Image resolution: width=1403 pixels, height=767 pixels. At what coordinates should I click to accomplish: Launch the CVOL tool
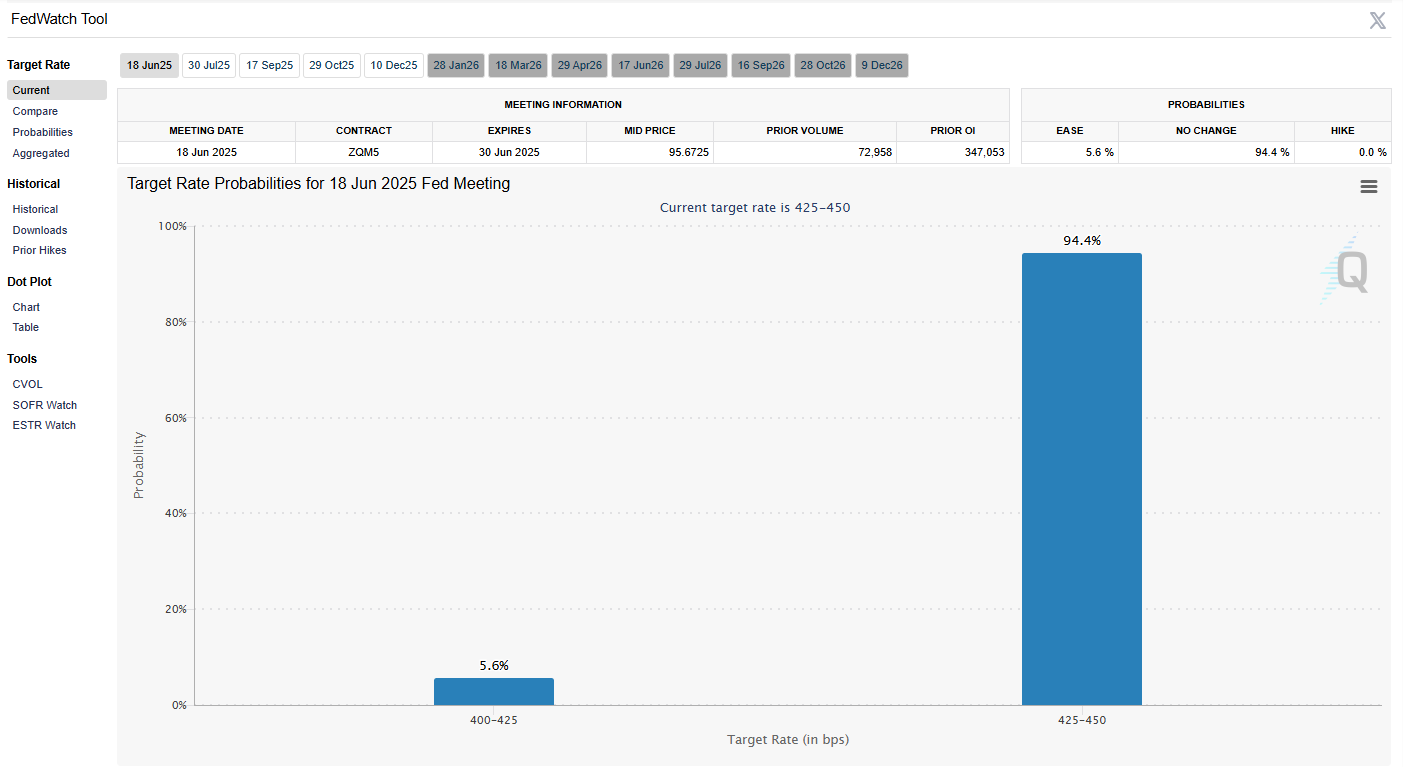pyautogui.click(x=28, y=384)
